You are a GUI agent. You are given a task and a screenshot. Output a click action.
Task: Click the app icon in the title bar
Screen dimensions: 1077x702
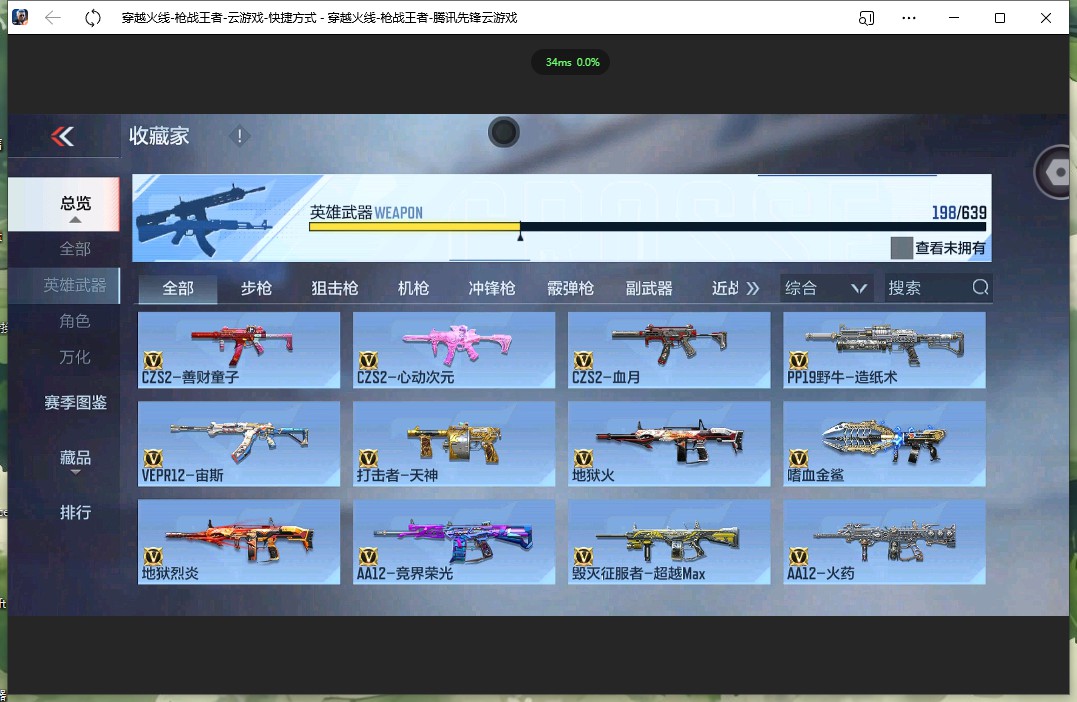20,17
